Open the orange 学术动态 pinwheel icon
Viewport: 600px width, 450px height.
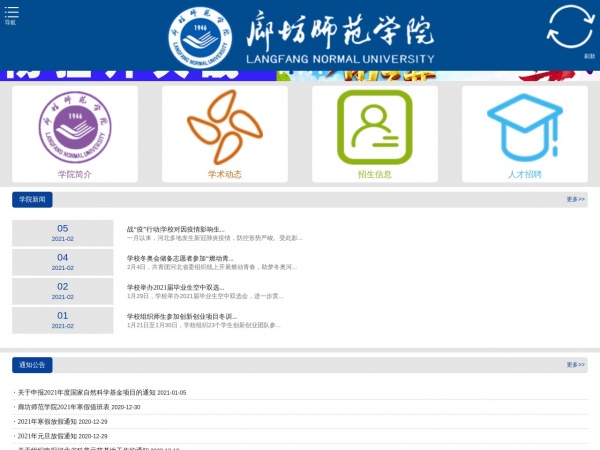225,127
